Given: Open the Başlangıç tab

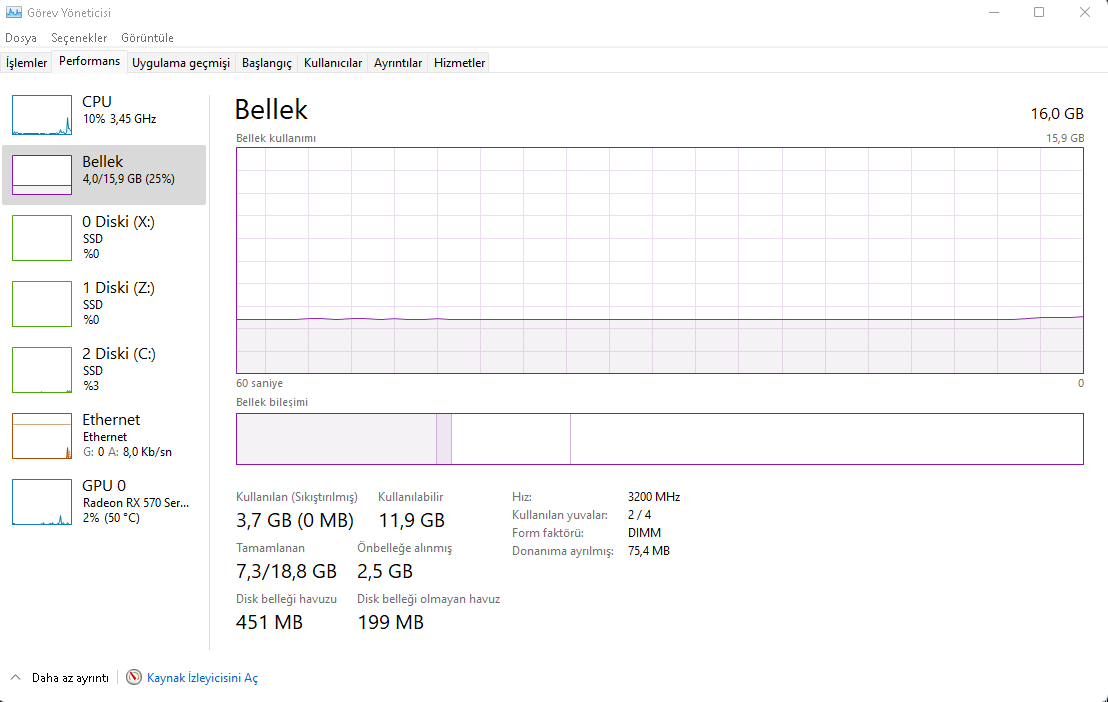Looking at the screenshot, I should click(266, 63).
